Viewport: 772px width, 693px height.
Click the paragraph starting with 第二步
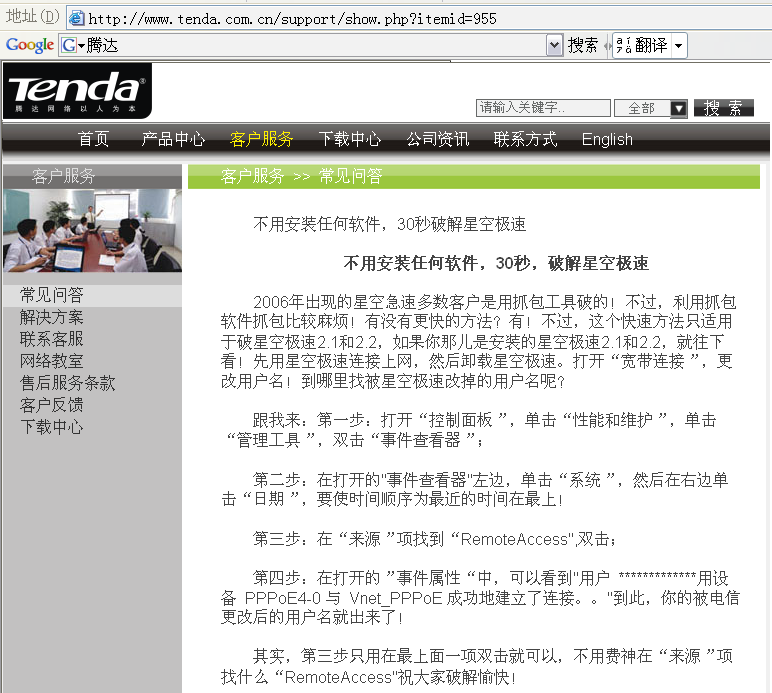475,489
